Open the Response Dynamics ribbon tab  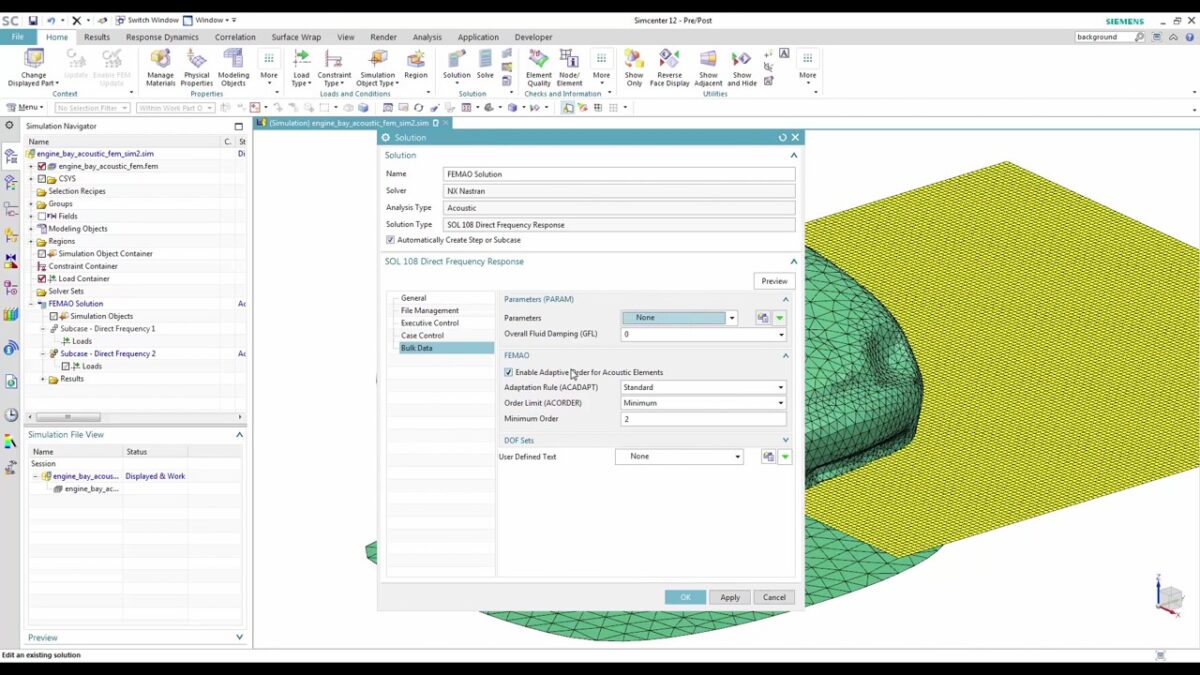pos(162,37)
